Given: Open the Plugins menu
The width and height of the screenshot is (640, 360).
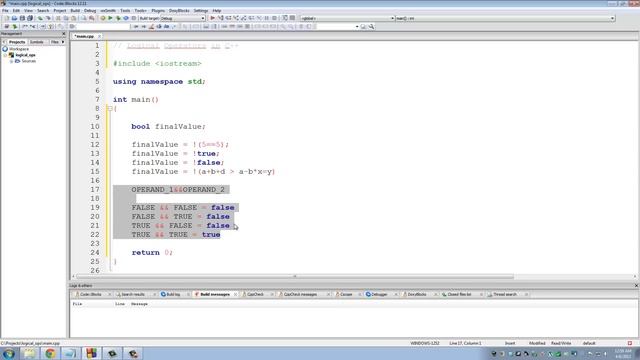Looking at the screenshot, I should coord(158,11).
